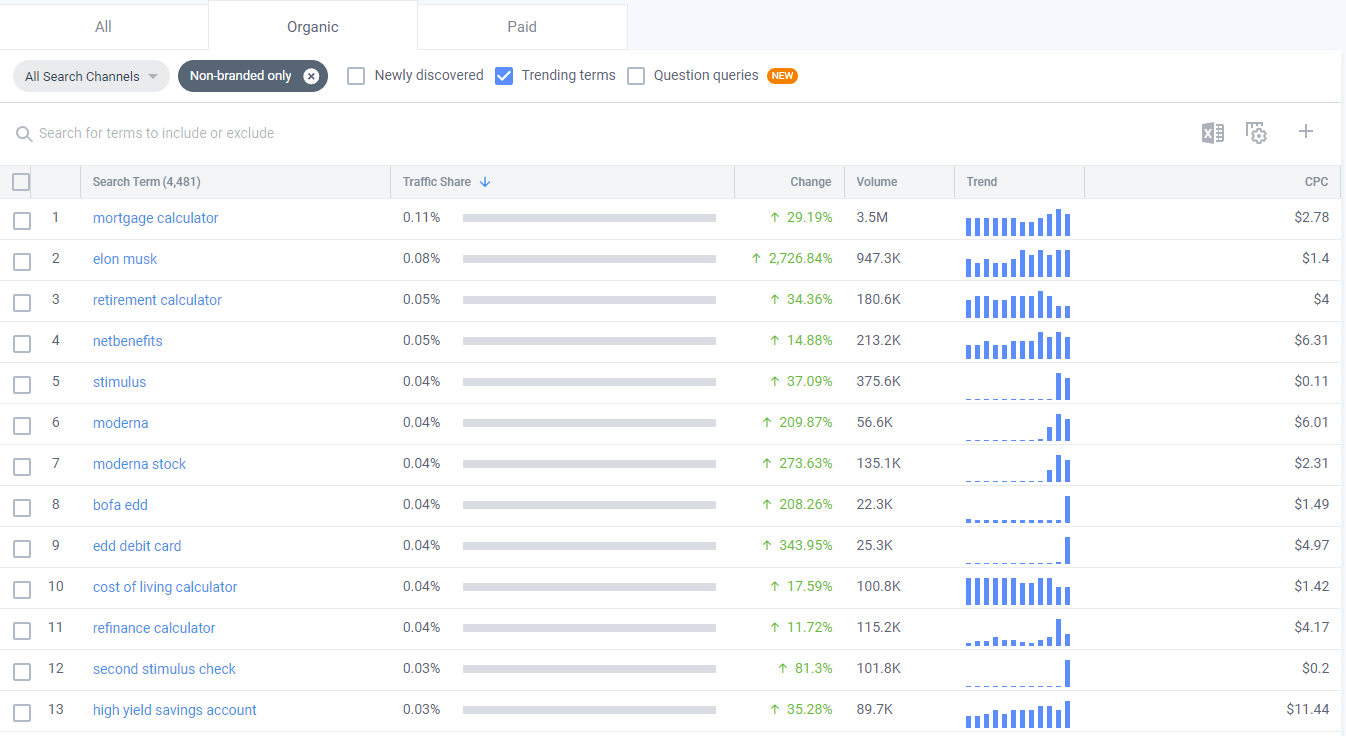
Task: Click the NEW badge beside Question queries
Action: (782, 76)
